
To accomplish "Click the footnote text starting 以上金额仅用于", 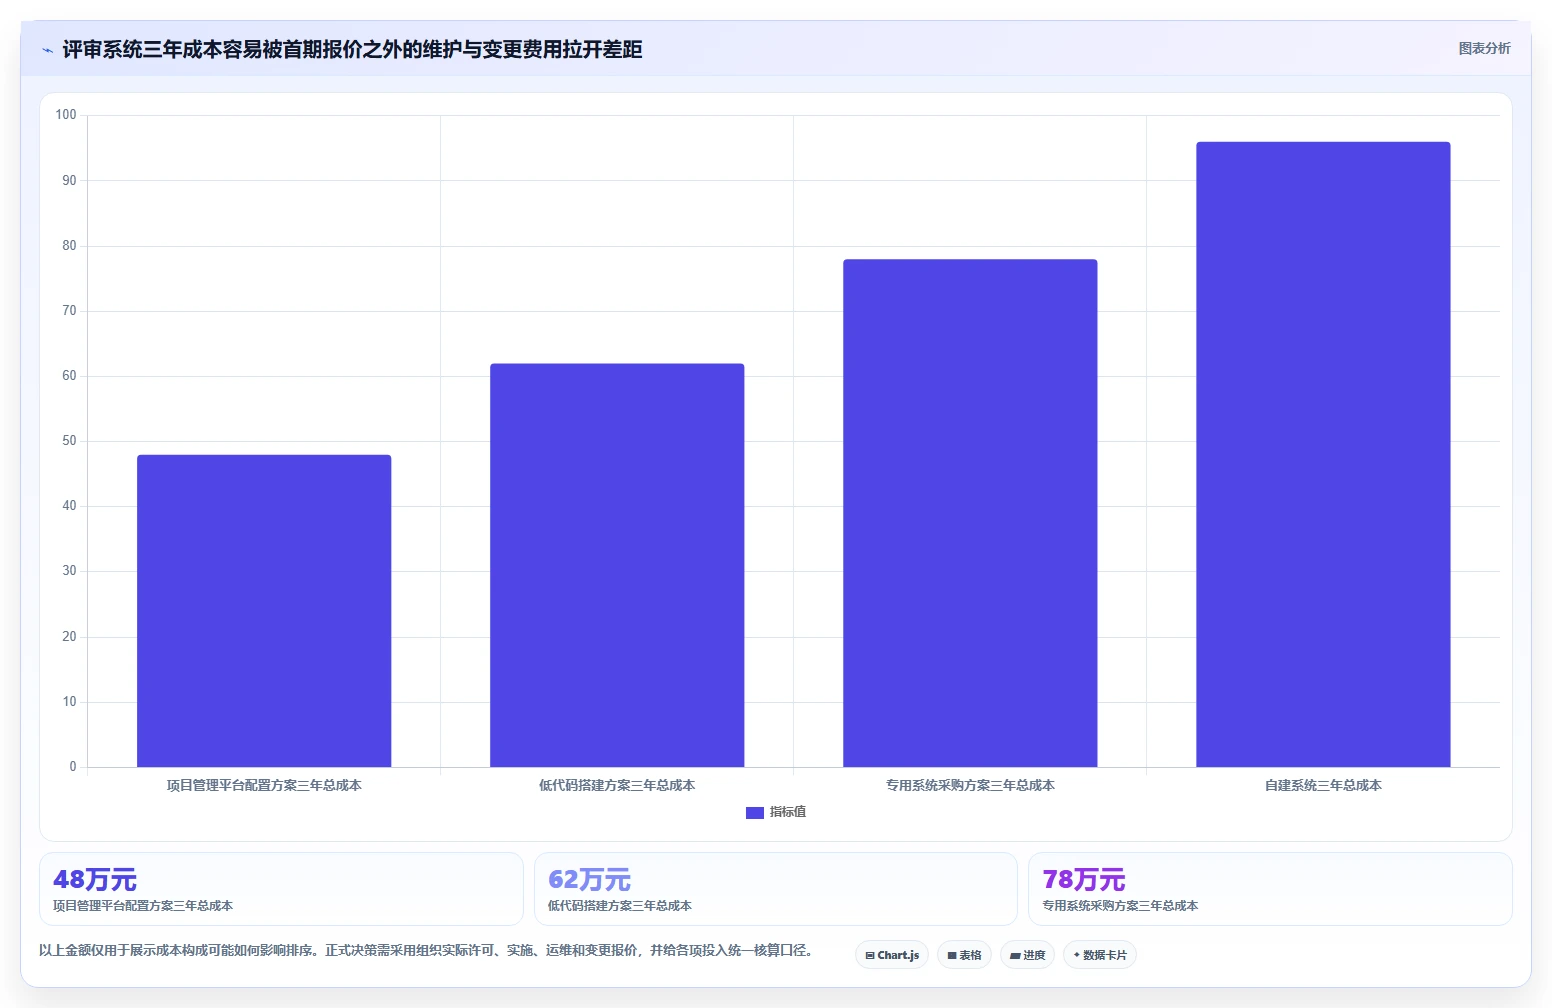I will click(428, 950).
